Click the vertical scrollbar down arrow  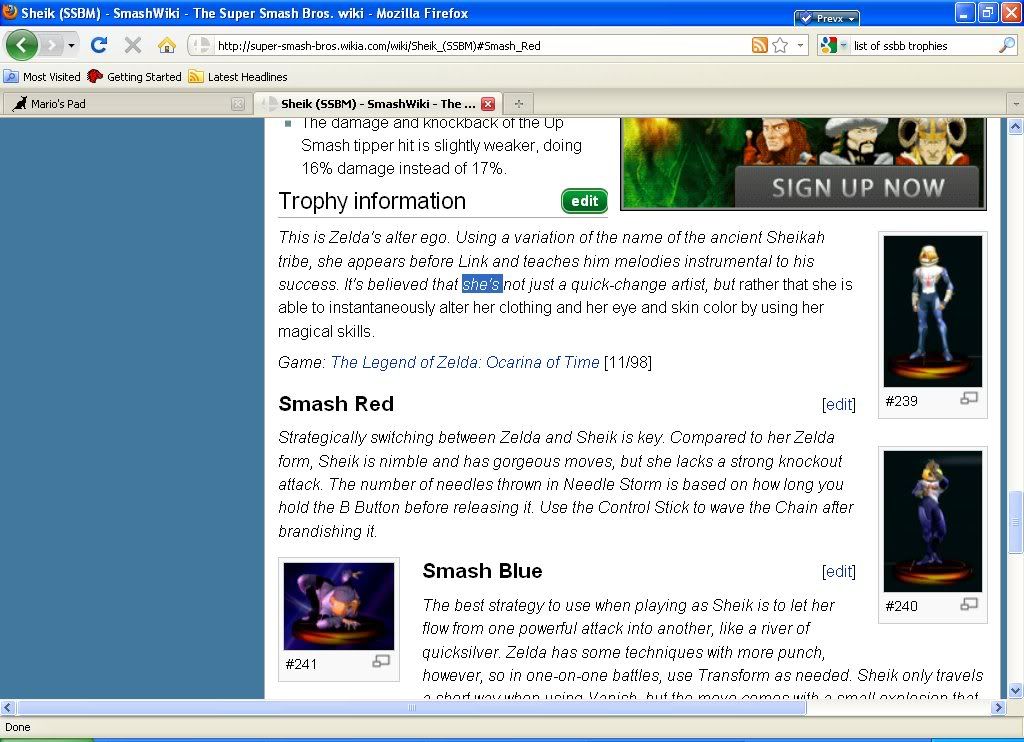(x=1016, y=690)
